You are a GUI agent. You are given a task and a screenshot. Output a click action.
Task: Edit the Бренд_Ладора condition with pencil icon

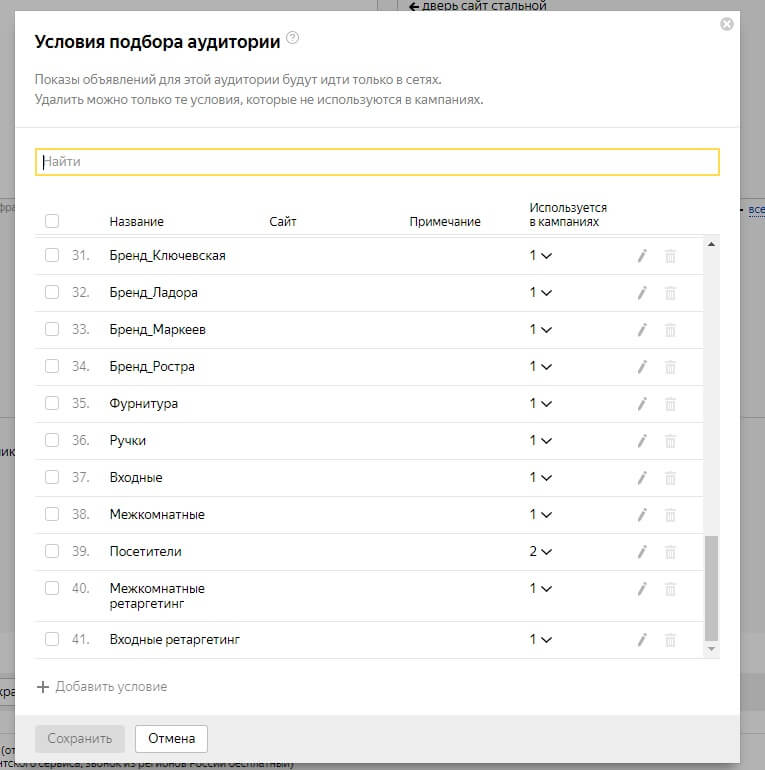pyautogui.click(x=642, y=293)
